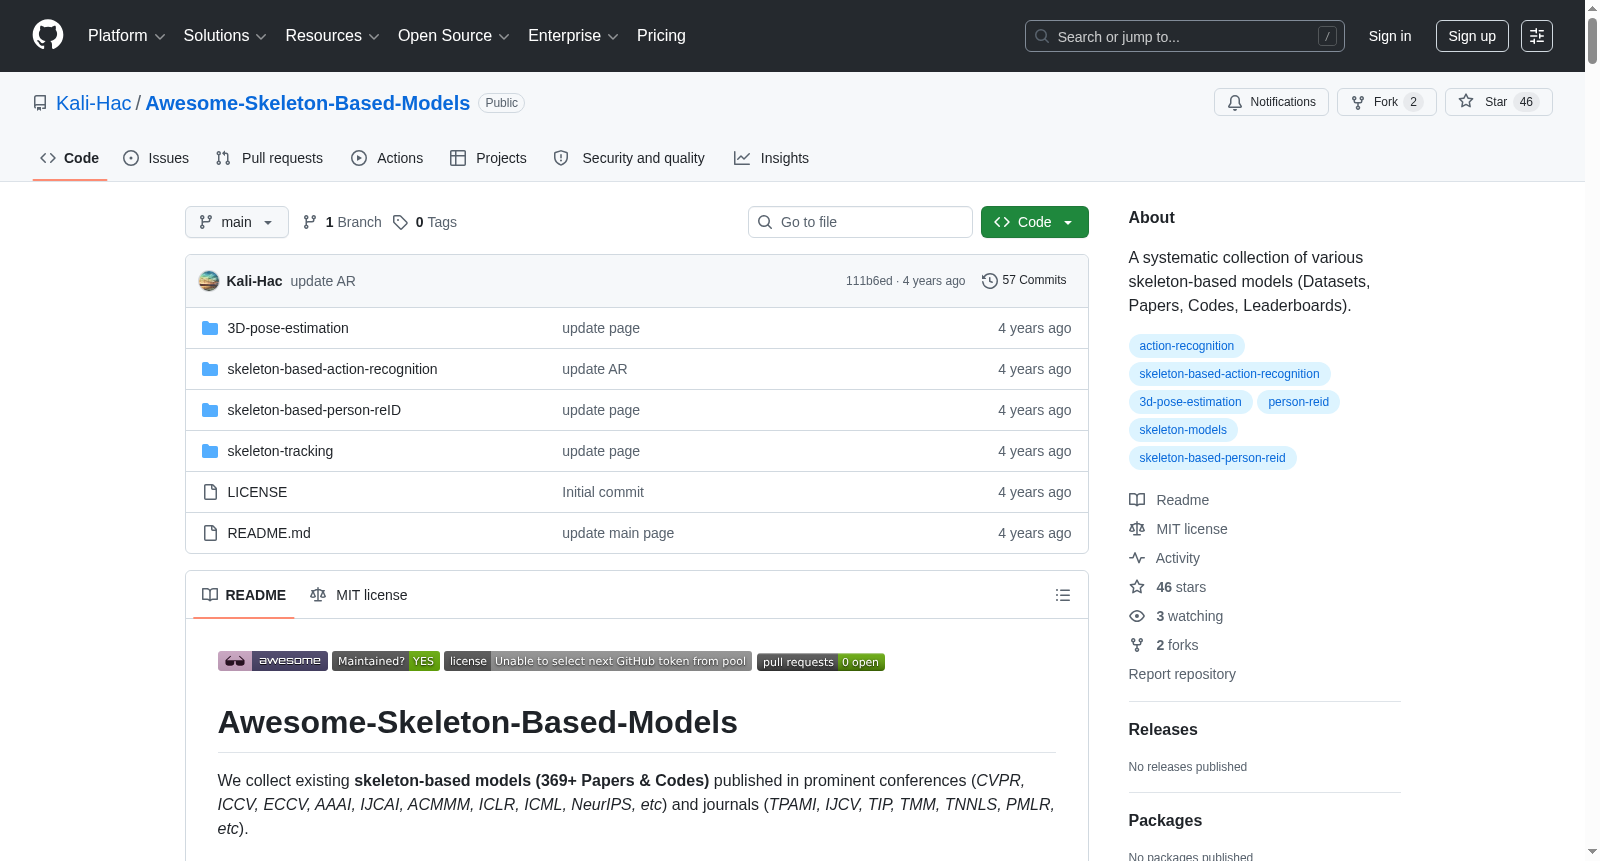1600x861 pixels.
Task: Click the Go to file search field
Action: tap(860, 222)
